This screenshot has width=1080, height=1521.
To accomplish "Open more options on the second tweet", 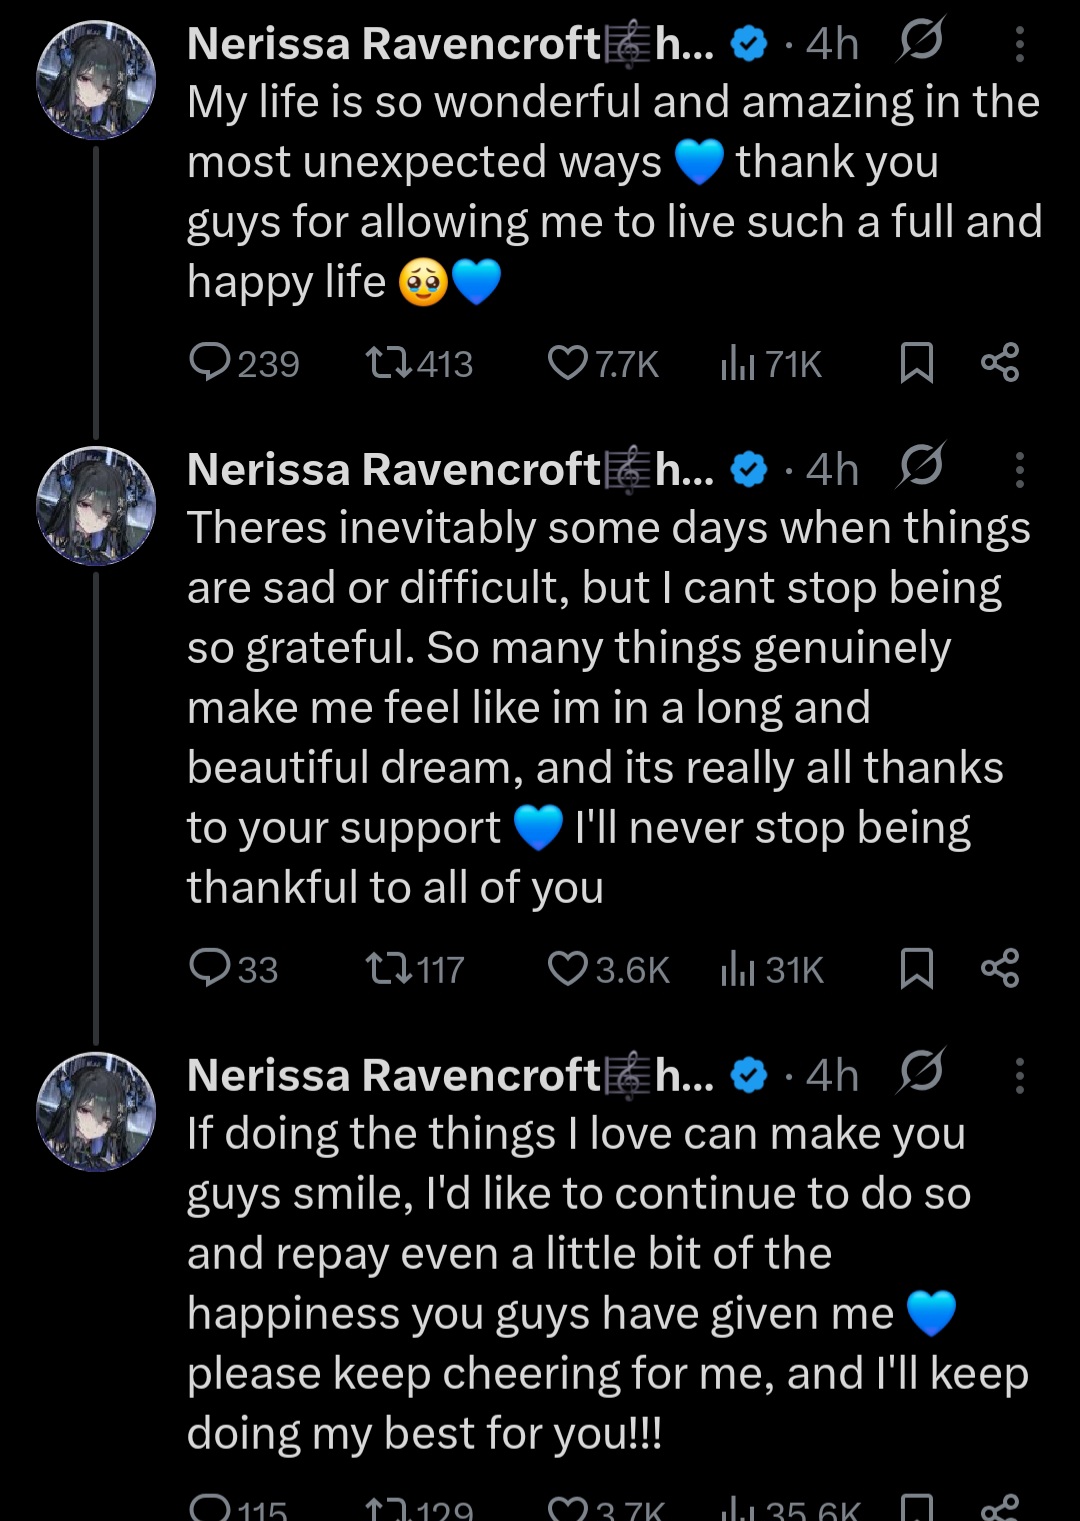I will click(x=1019, y=470).
